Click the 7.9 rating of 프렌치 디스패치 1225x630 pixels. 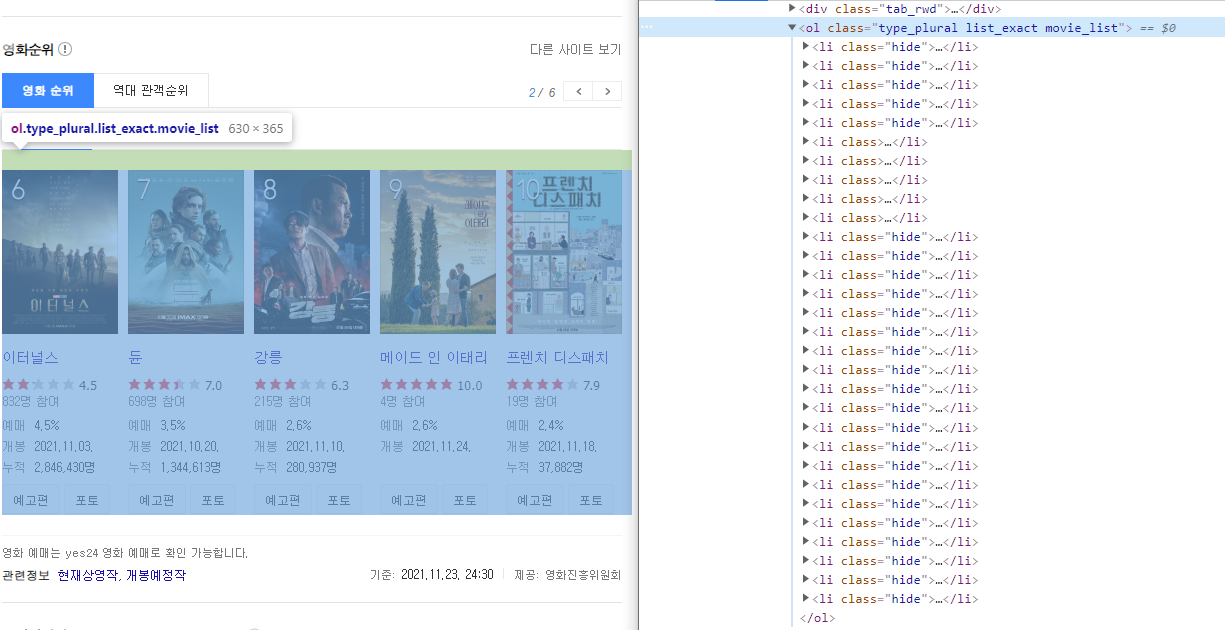[591, 386]
